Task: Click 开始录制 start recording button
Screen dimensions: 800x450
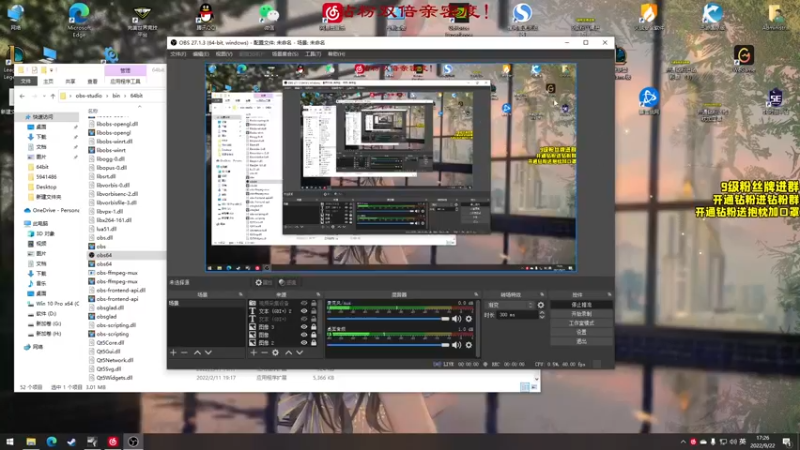Action: click(582, 314)
